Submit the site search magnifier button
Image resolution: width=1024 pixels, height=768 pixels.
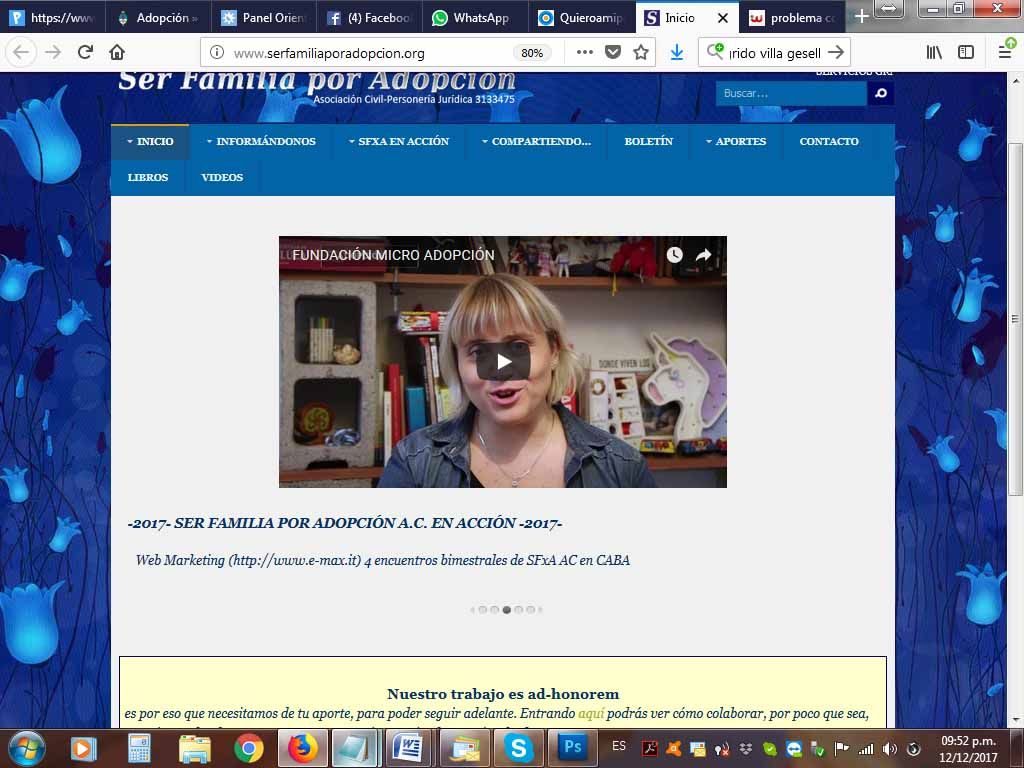(880, 93)
